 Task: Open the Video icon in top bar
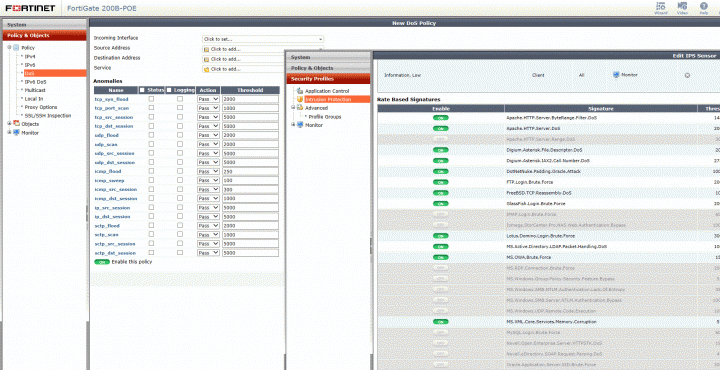pyautogui.click(x=682, y=6)
